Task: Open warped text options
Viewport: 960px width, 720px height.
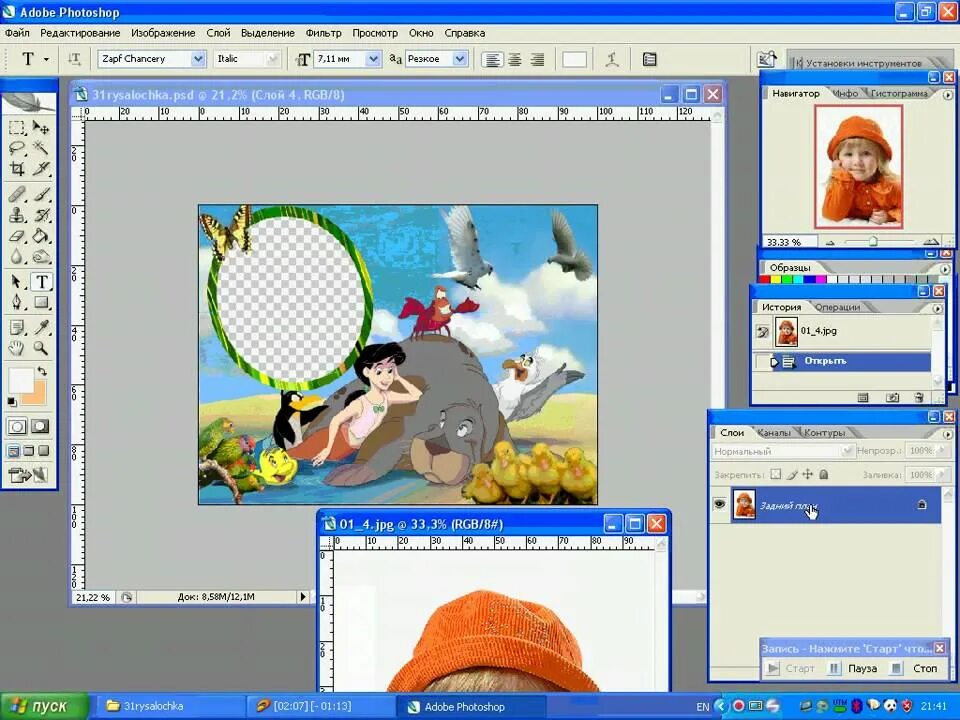Action: tap(612, 59)
